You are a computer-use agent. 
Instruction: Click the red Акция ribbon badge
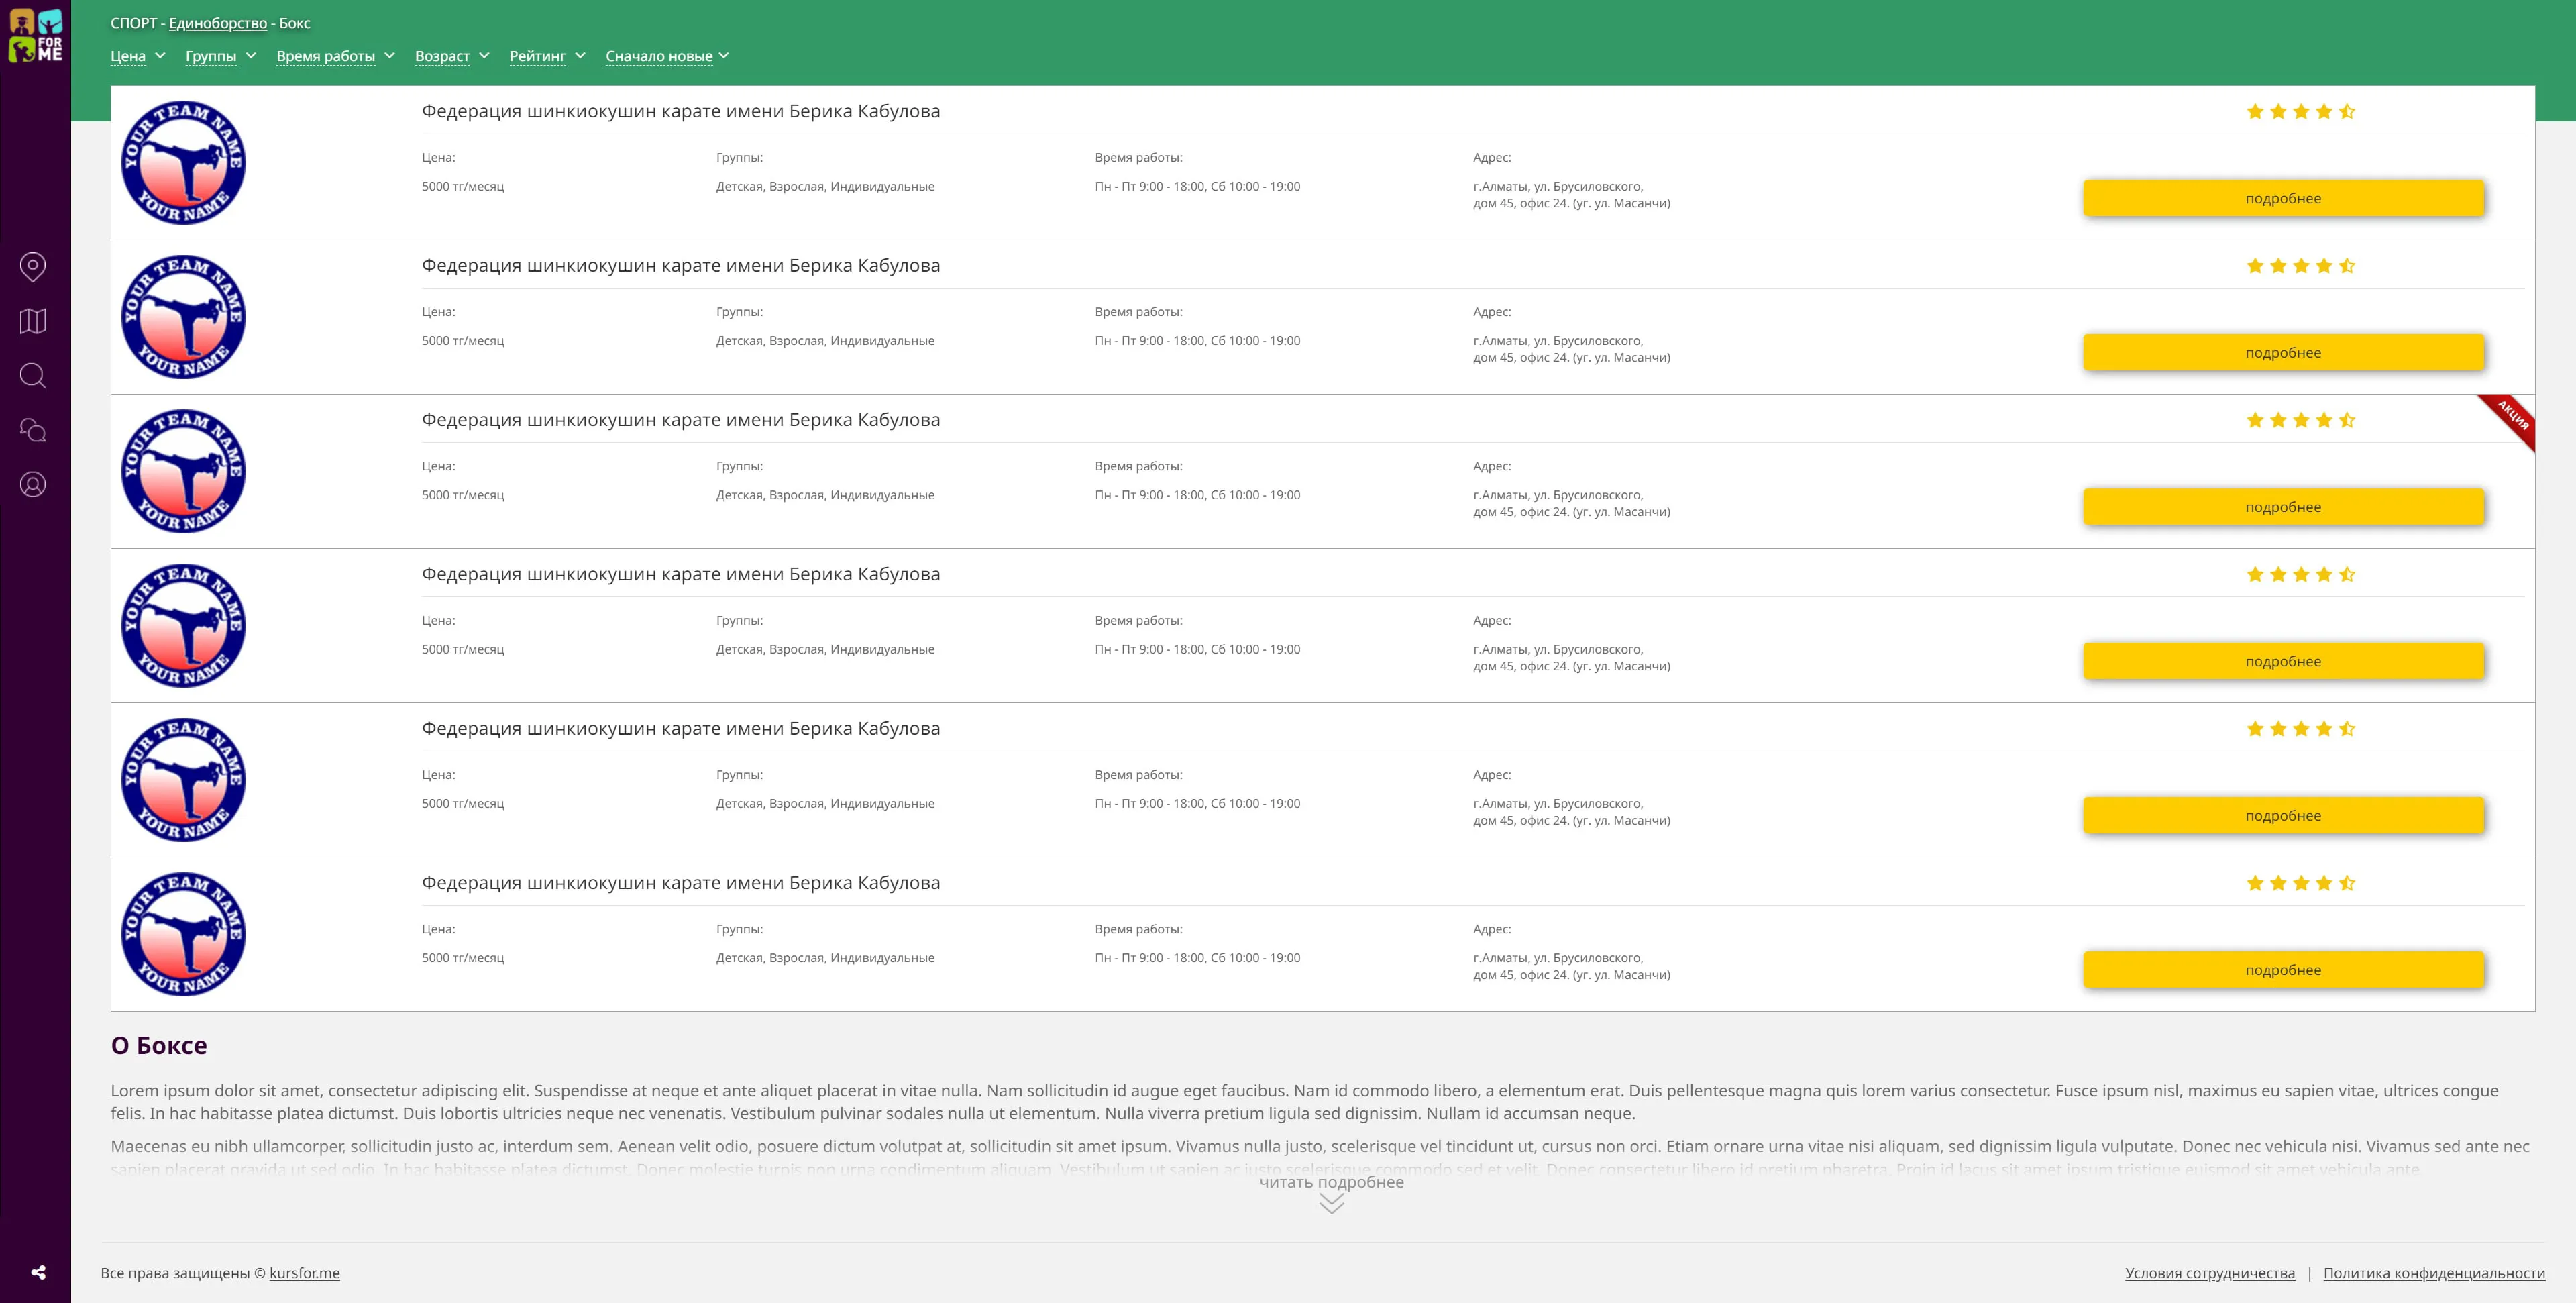click(2512, 417)
